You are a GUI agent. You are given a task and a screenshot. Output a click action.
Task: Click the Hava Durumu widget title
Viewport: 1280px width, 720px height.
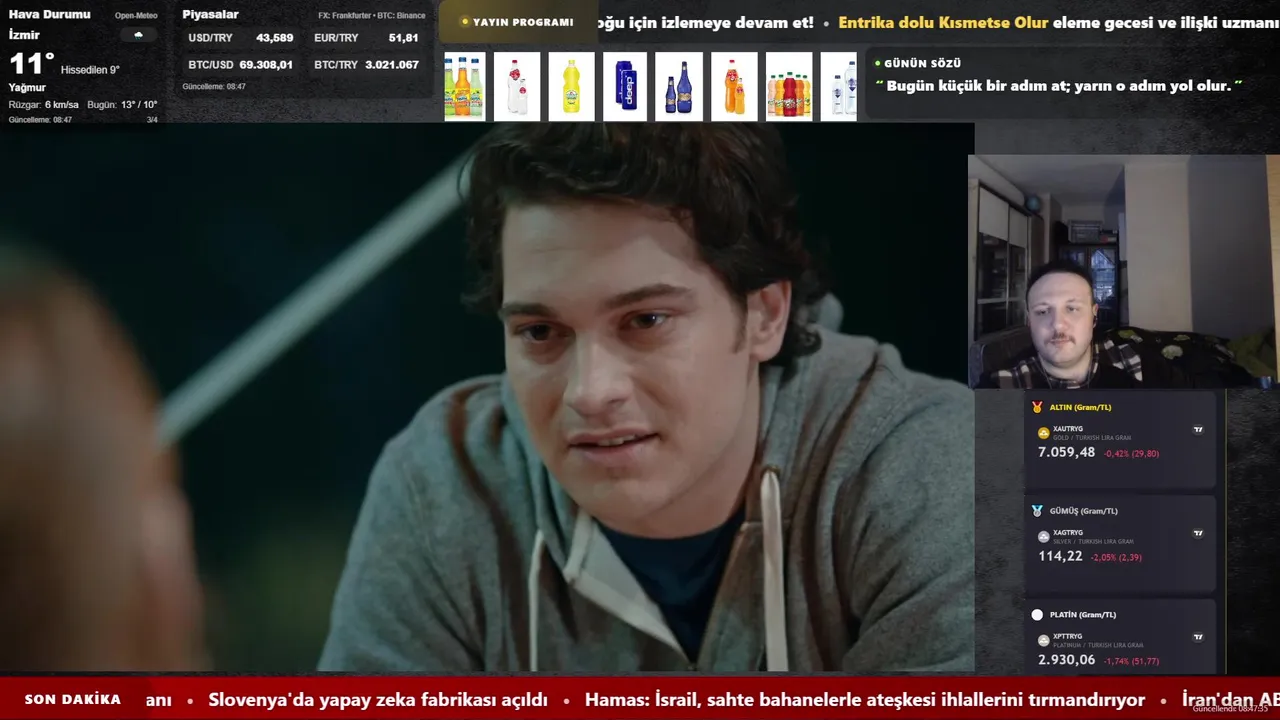(x=50, y=14)
